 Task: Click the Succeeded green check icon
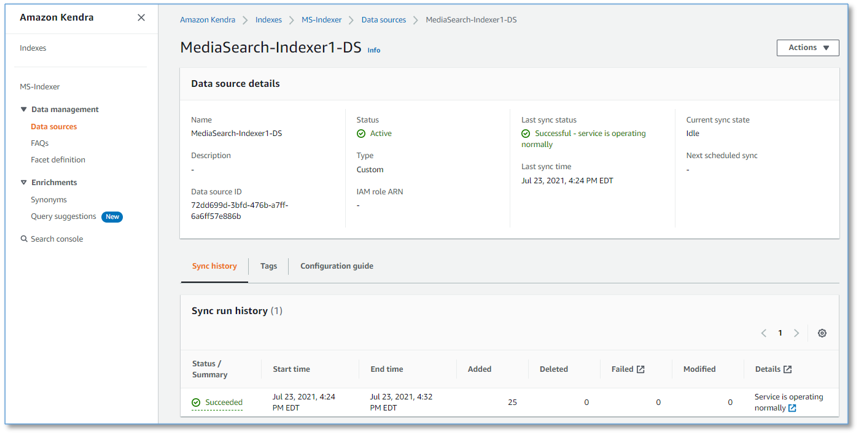click(196, 402)
